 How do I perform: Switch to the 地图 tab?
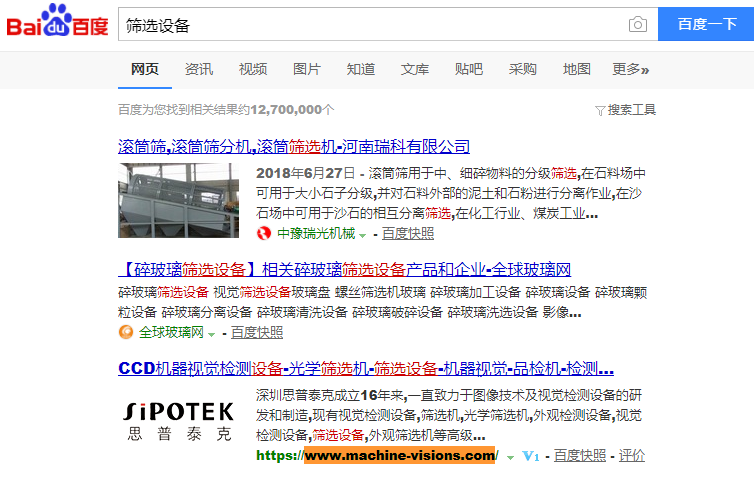coord(577,70)
